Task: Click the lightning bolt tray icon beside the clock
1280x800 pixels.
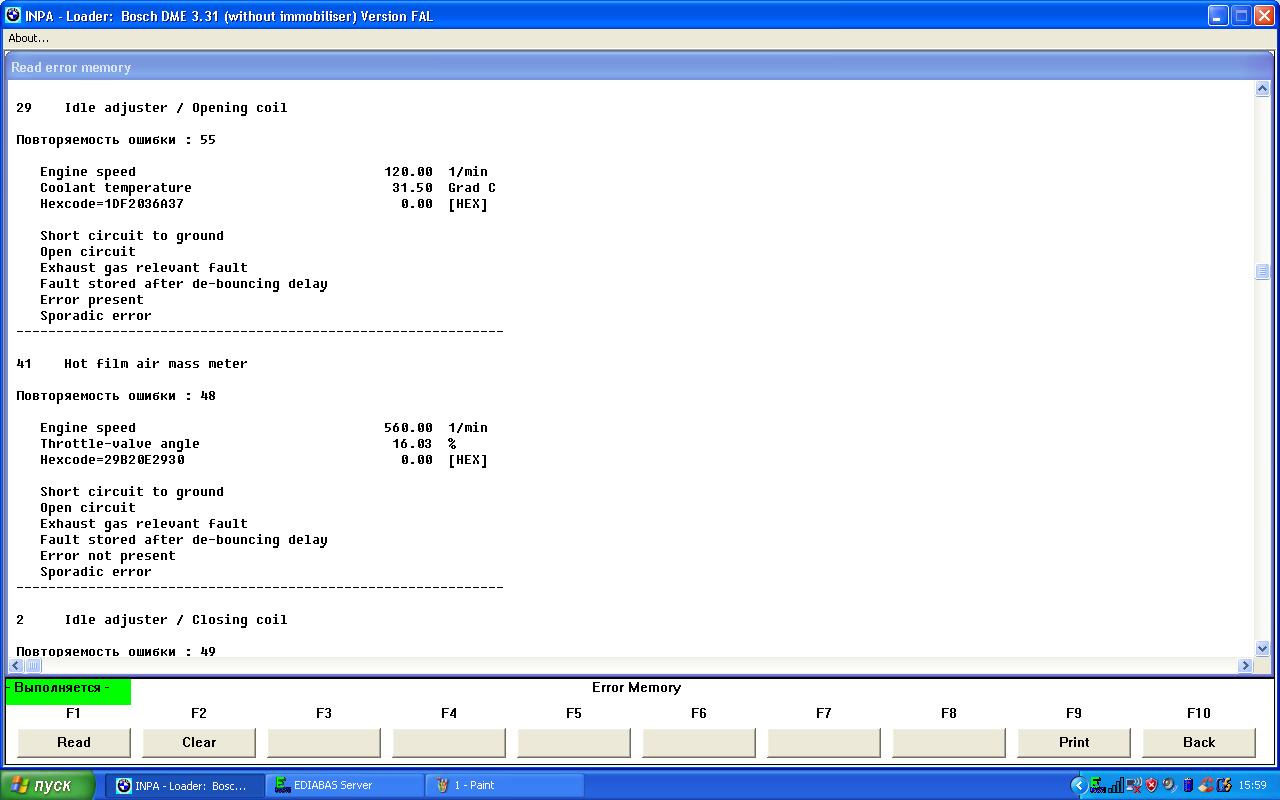Action: tap(1223, 785)
